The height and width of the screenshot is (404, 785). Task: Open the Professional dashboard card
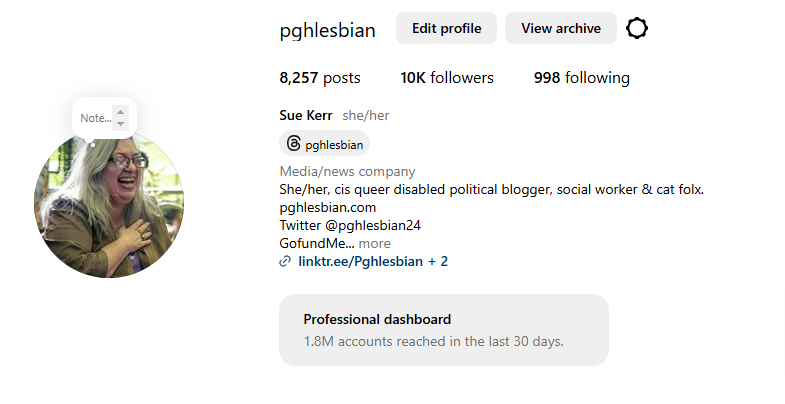coord(443,329)
